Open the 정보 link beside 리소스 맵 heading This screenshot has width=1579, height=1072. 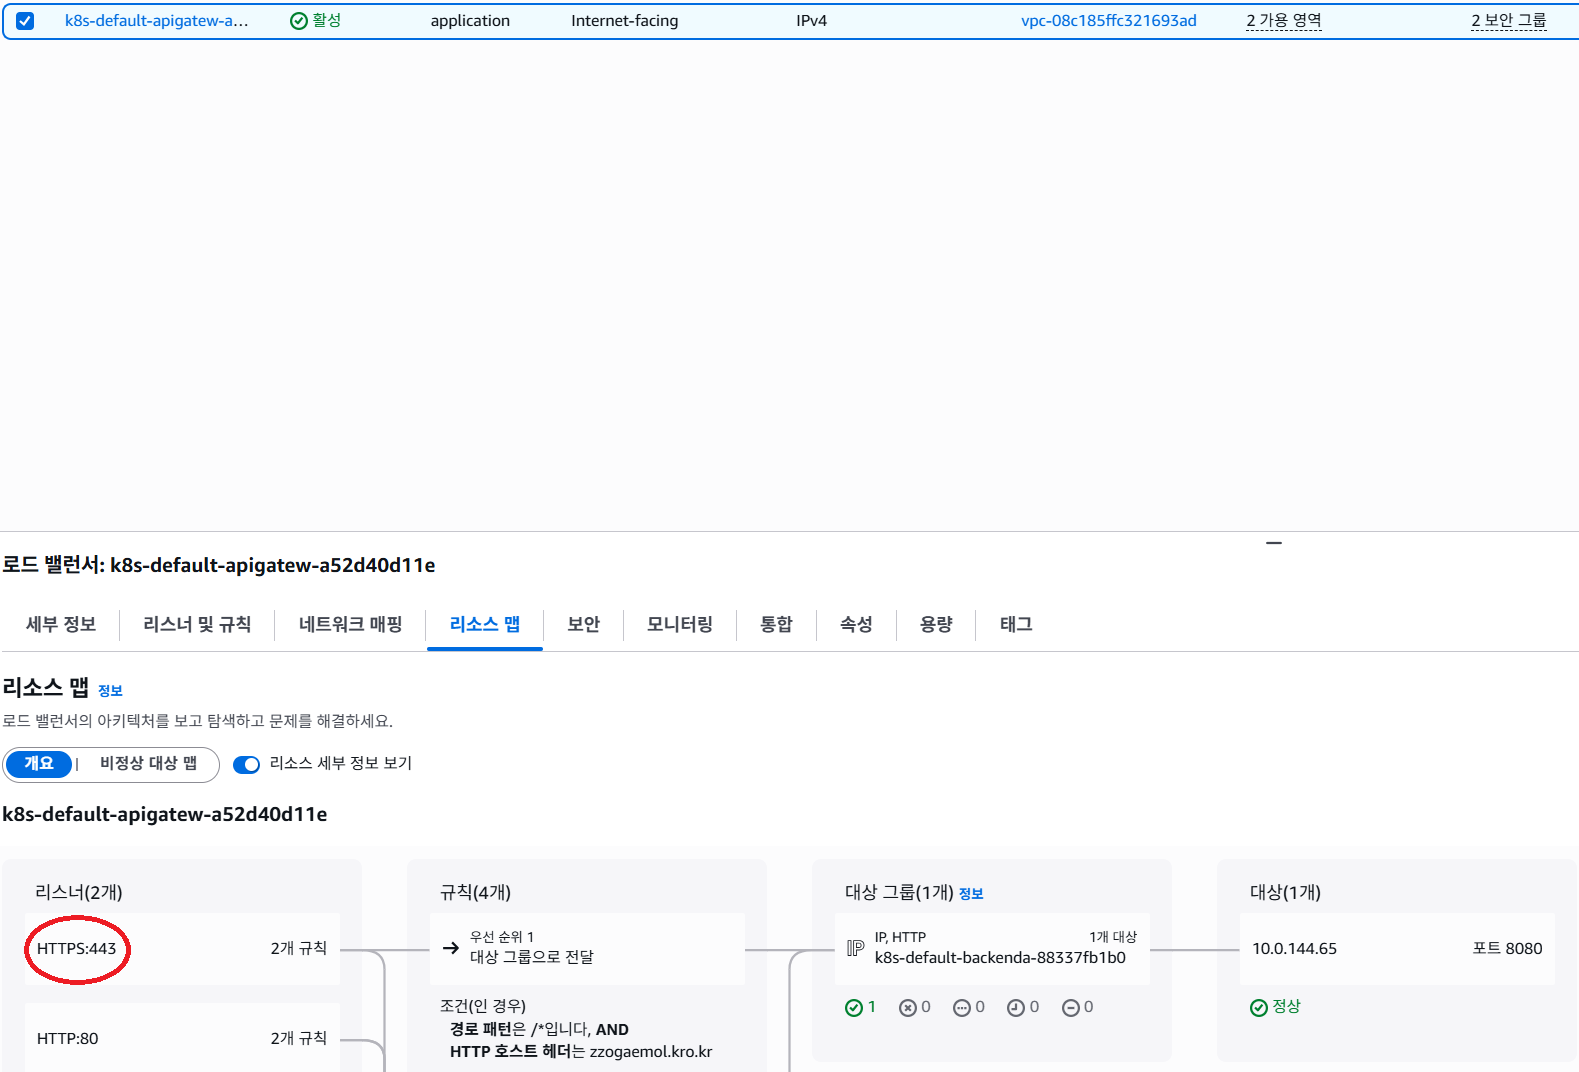[x=110, y=691]
